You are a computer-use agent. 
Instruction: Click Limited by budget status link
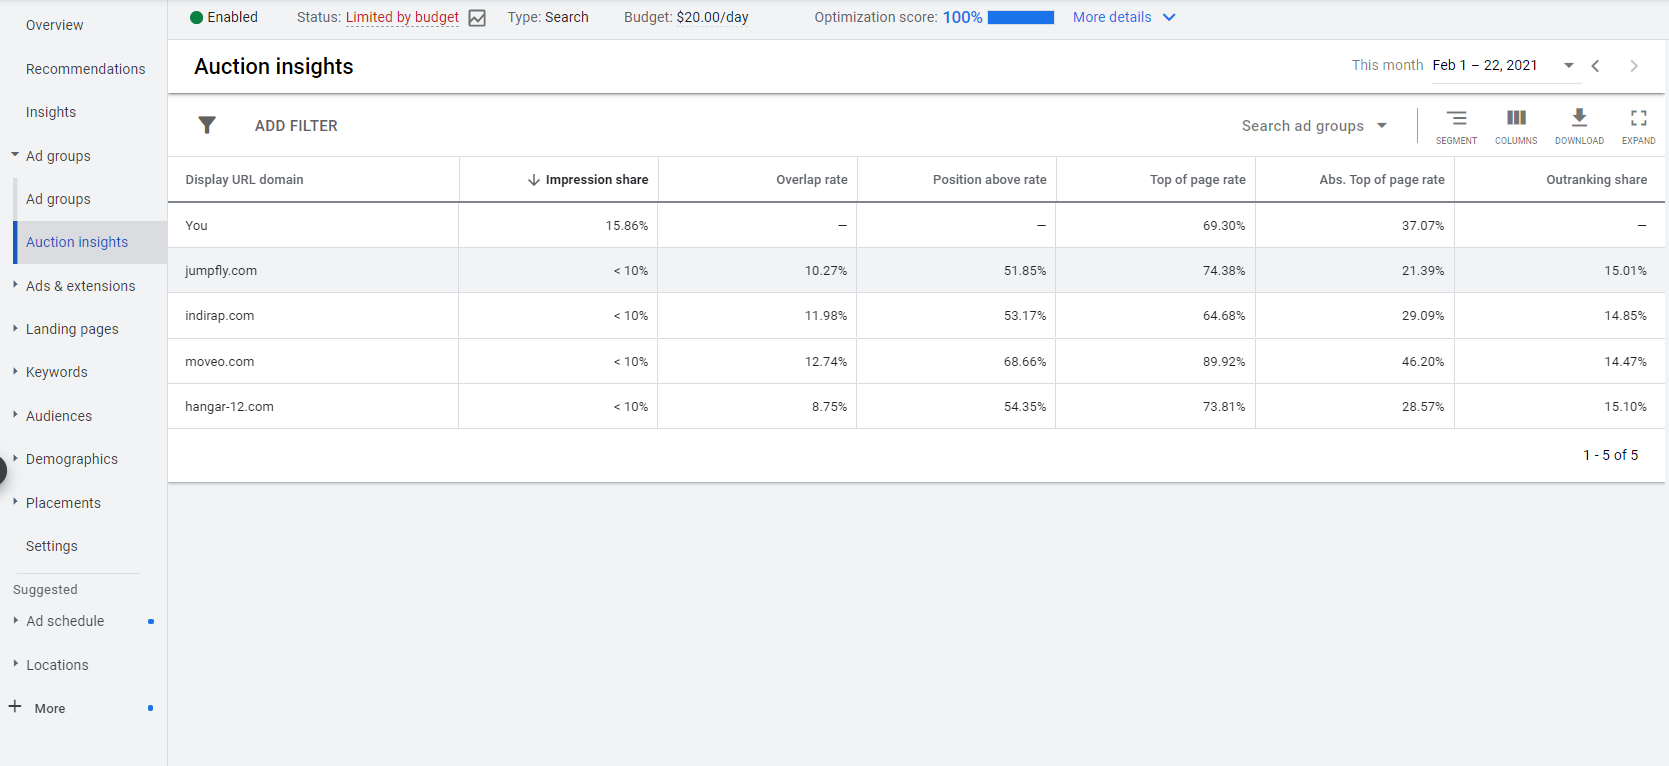click(402, 17)
